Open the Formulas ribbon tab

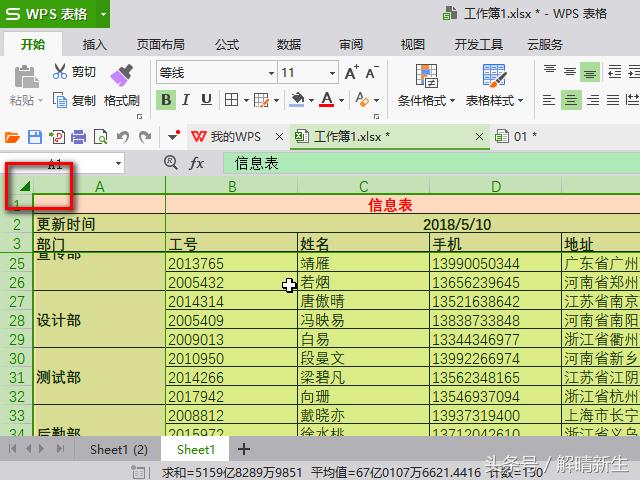pyautogui.click(x=227, y=44)
